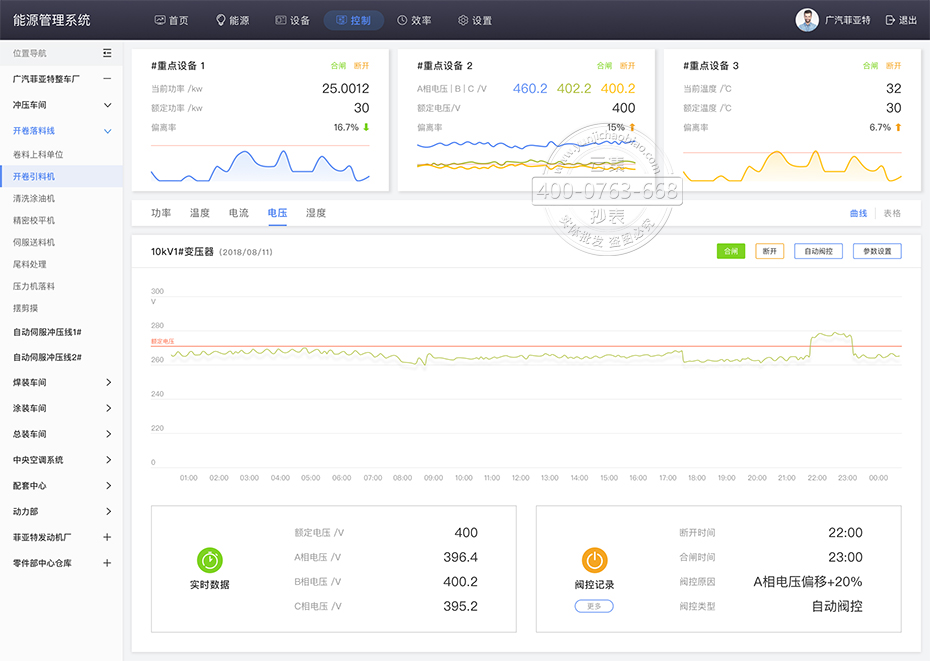Collapse the 开卷落料线 section
The image size is (930, 661).
(108, 131)
